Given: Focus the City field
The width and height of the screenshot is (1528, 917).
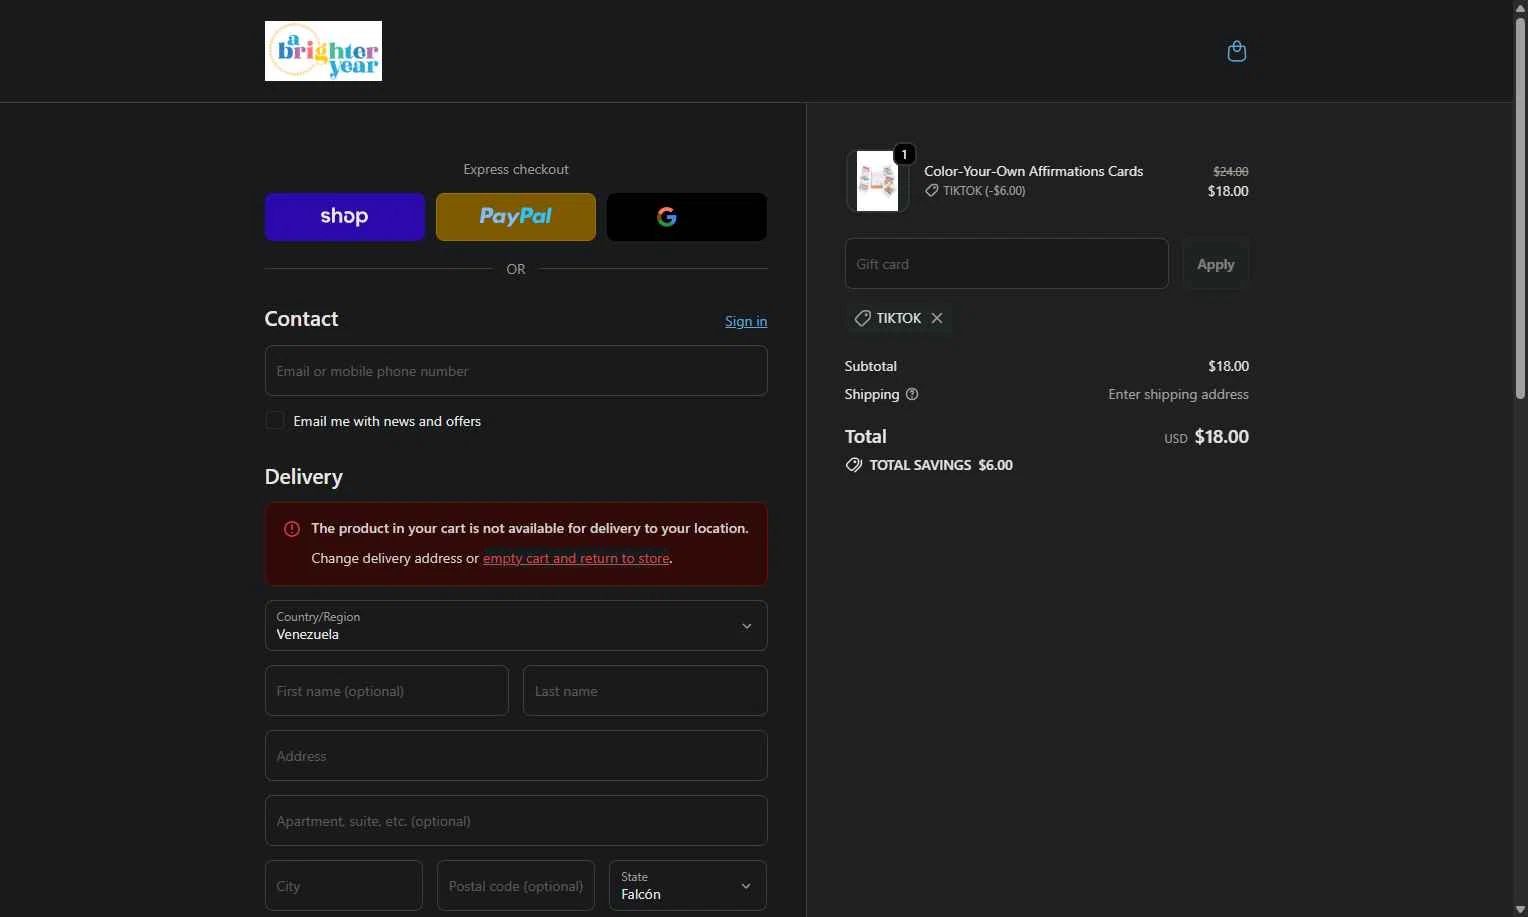Looking at the screenshot, I should point(344,886).
